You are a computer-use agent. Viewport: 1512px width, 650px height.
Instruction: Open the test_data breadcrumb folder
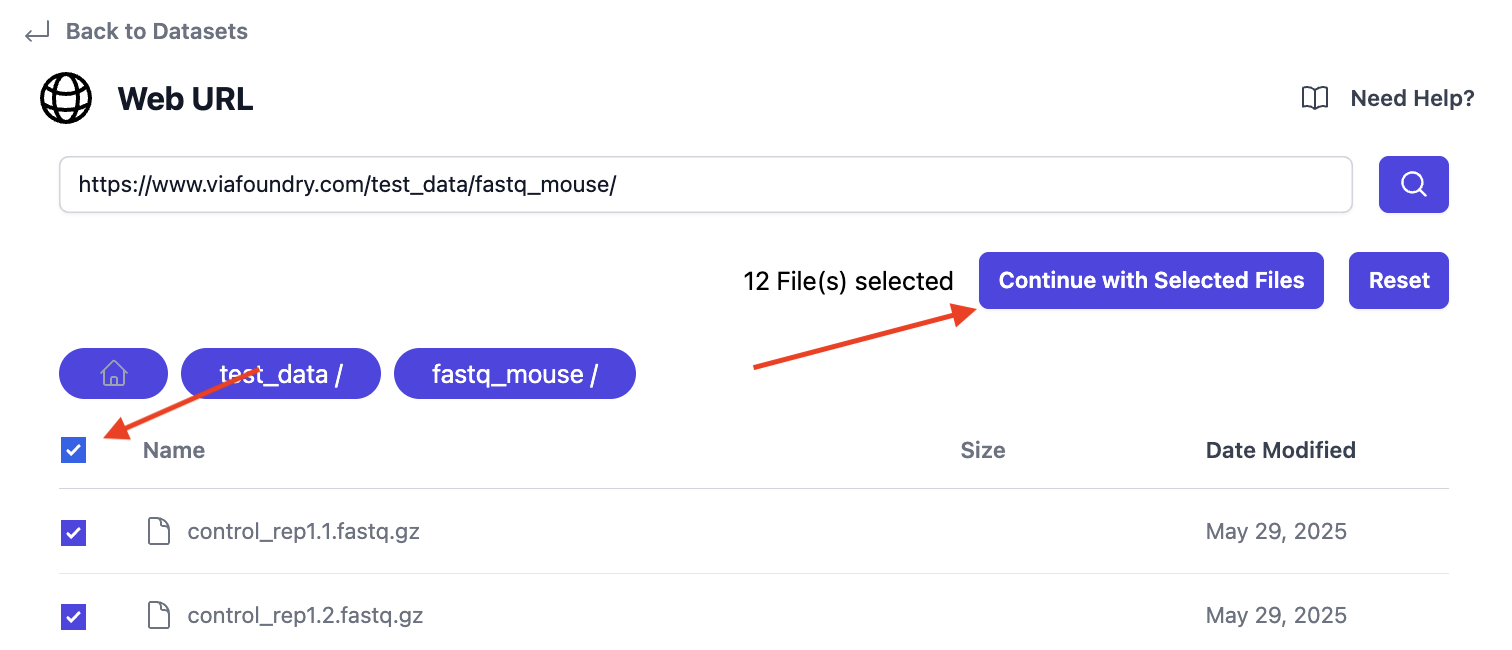coord(280,373)
